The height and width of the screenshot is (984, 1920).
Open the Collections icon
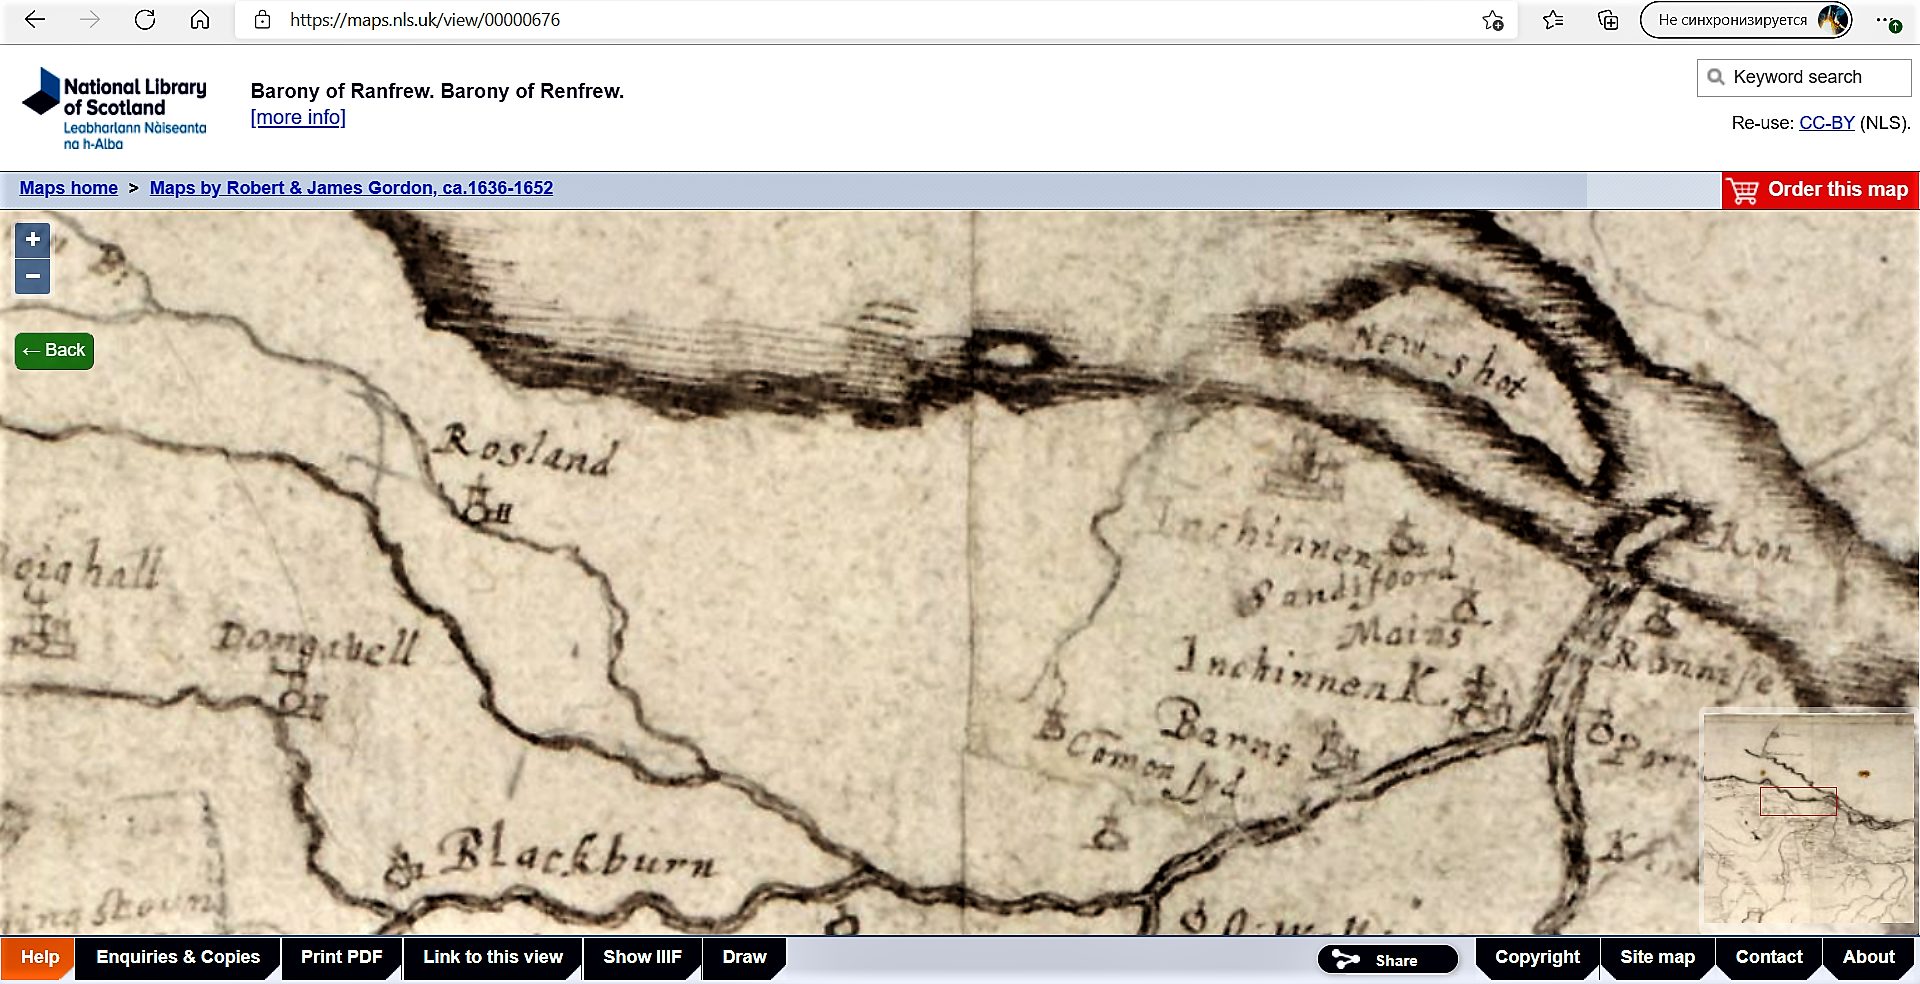(x=1608, y=20)
